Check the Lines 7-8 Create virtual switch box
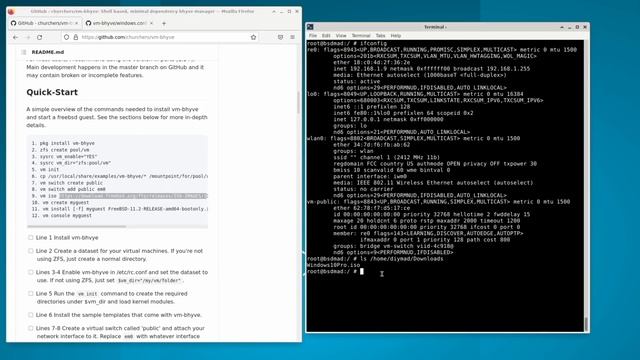The height and width of the screenshot is (360, 640). (x=31, y=328)
